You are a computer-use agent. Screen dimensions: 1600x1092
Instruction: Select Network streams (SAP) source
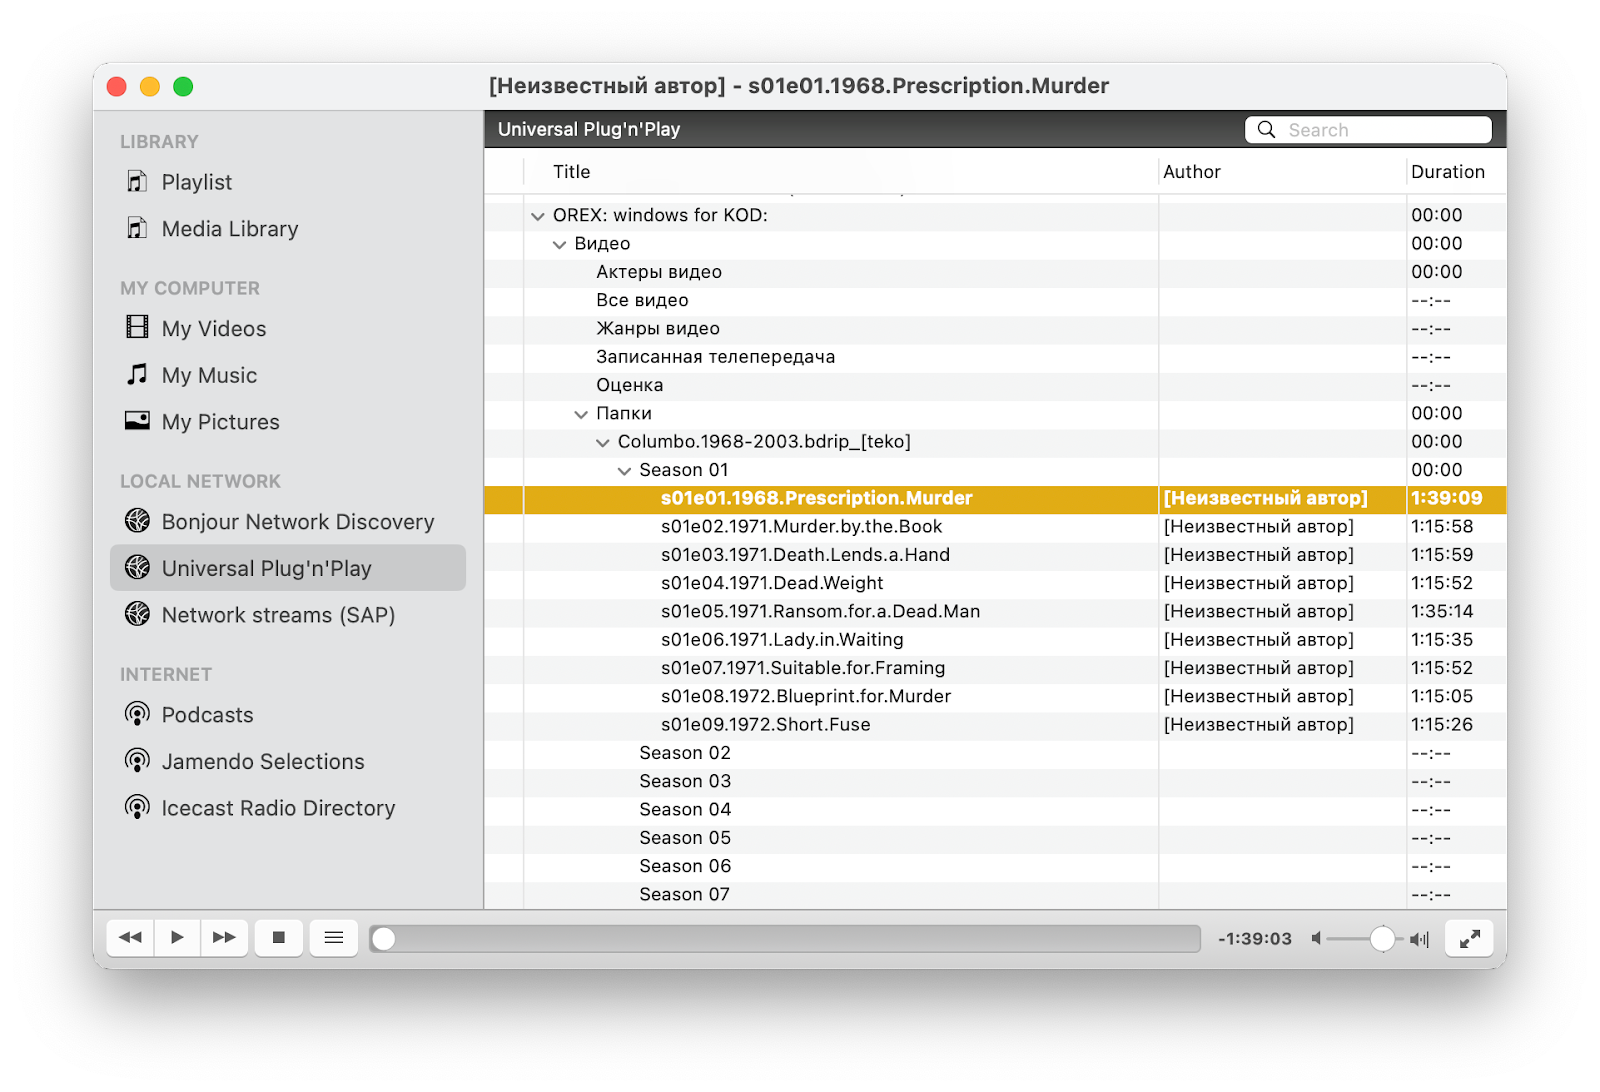(x=278, y=615)
